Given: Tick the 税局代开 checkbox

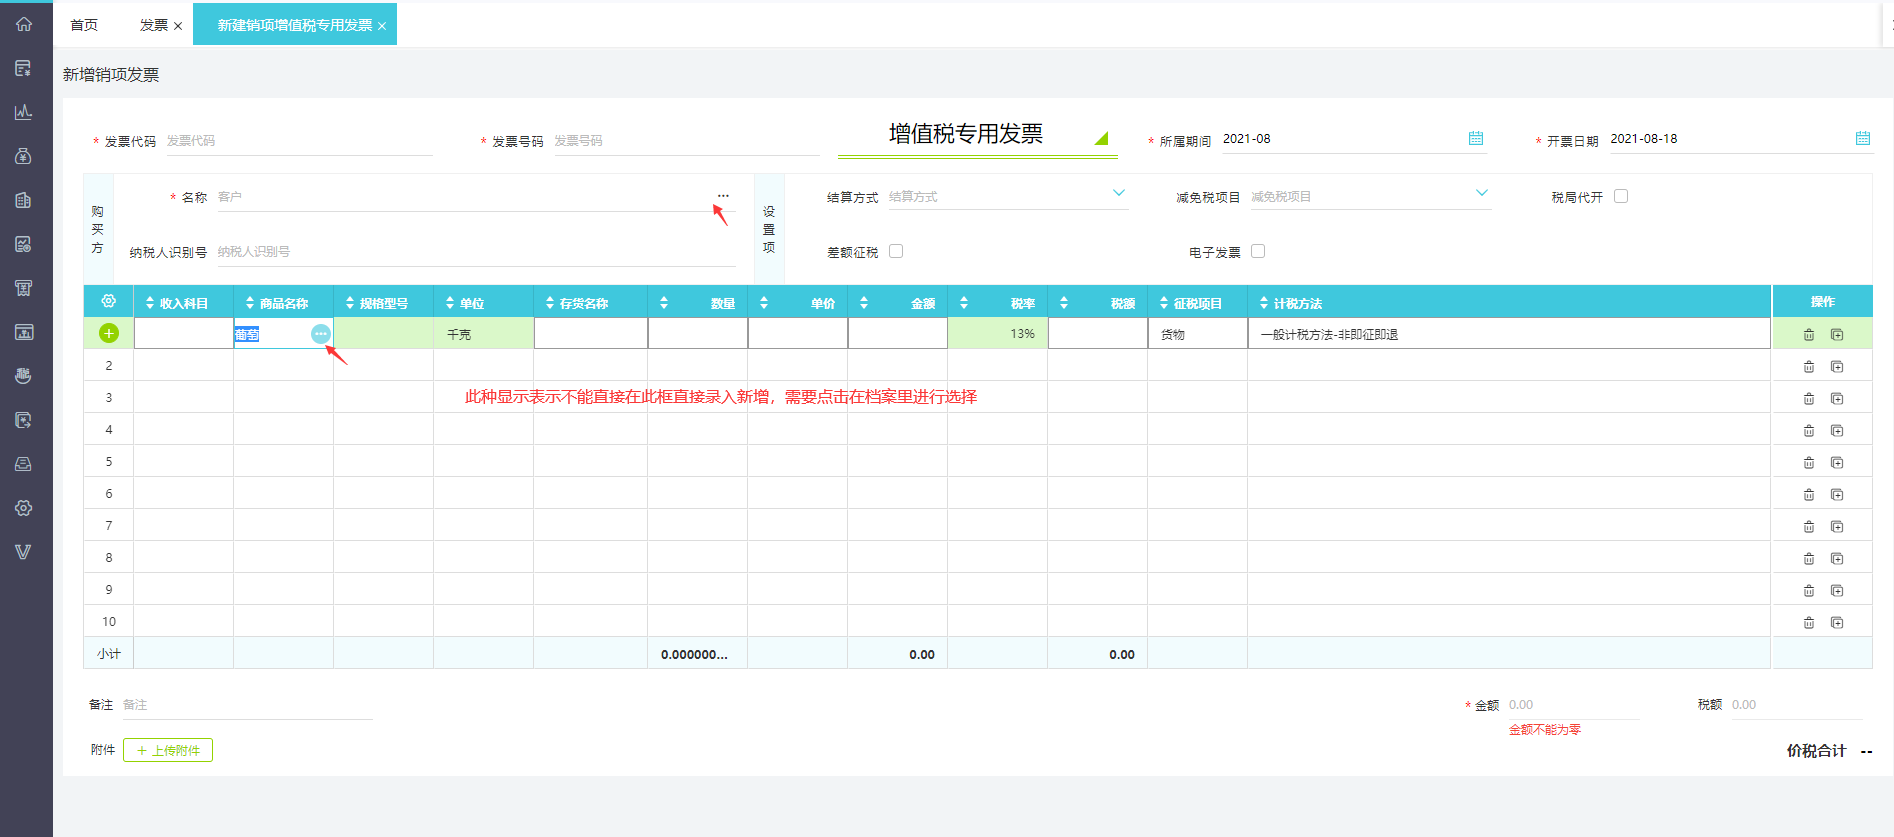Looking at the screenshot, I should (1621, 196).
